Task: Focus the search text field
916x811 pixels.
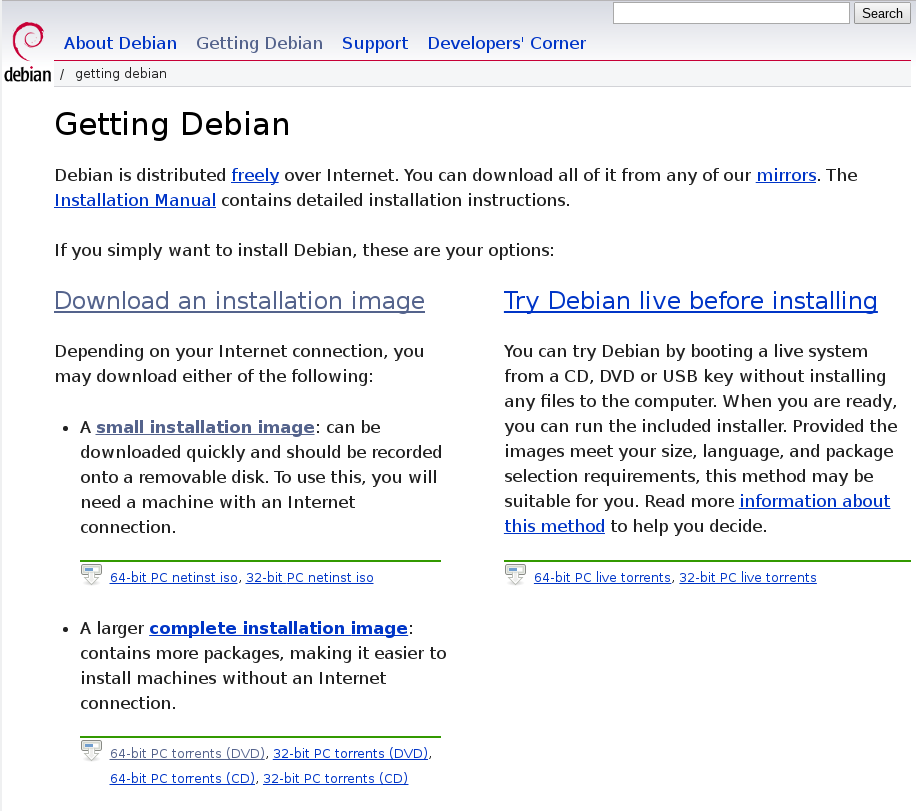Action: coord(730,13)
